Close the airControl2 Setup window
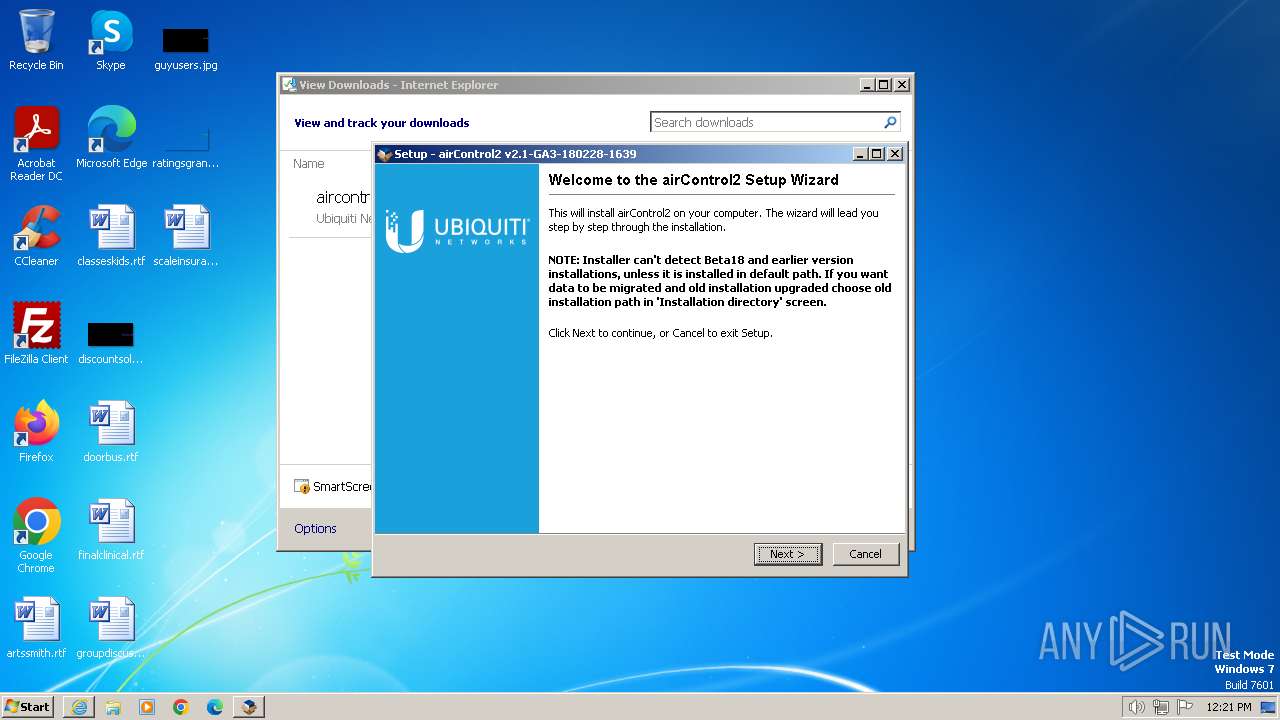The height and width of the screenshot is (720, 1280). click(x=895, y=154)
